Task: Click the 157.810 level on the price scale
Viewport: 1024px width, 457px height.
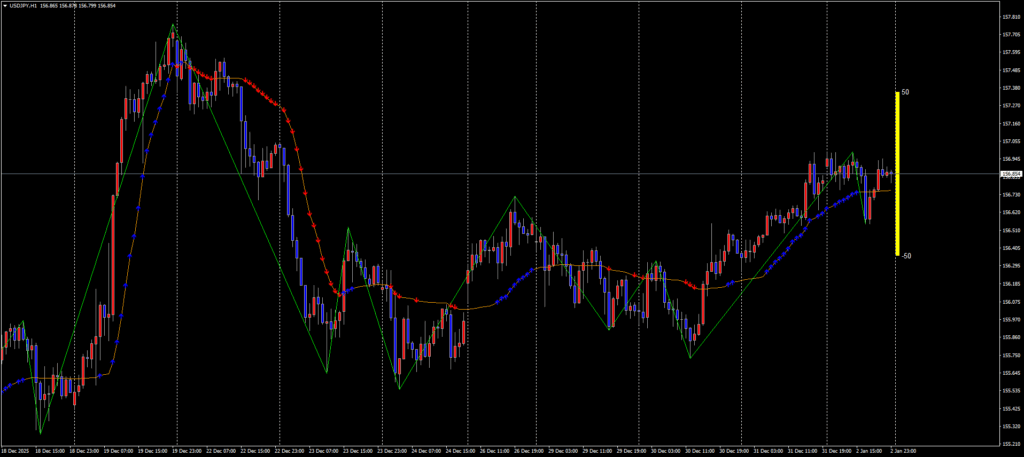Action: pyautogui.click(x=1009, y=16)
